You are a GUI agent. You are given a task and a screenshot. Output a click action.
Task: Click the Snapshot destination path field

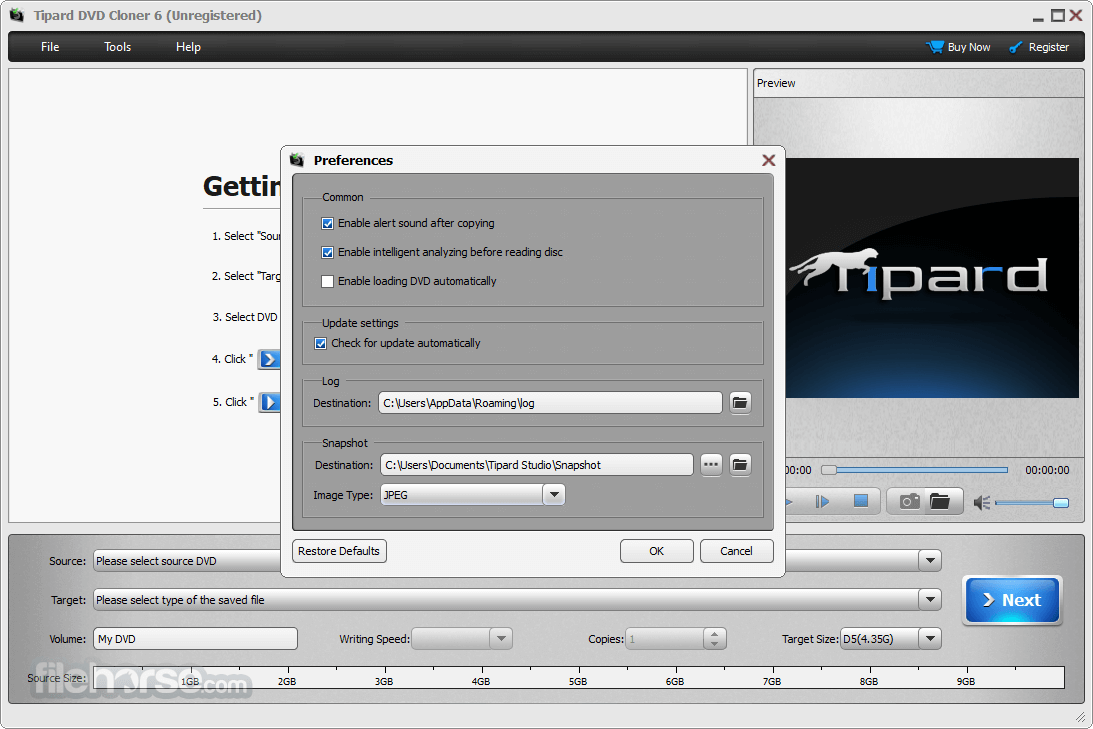pyautogui.click(x=537, y=465)
